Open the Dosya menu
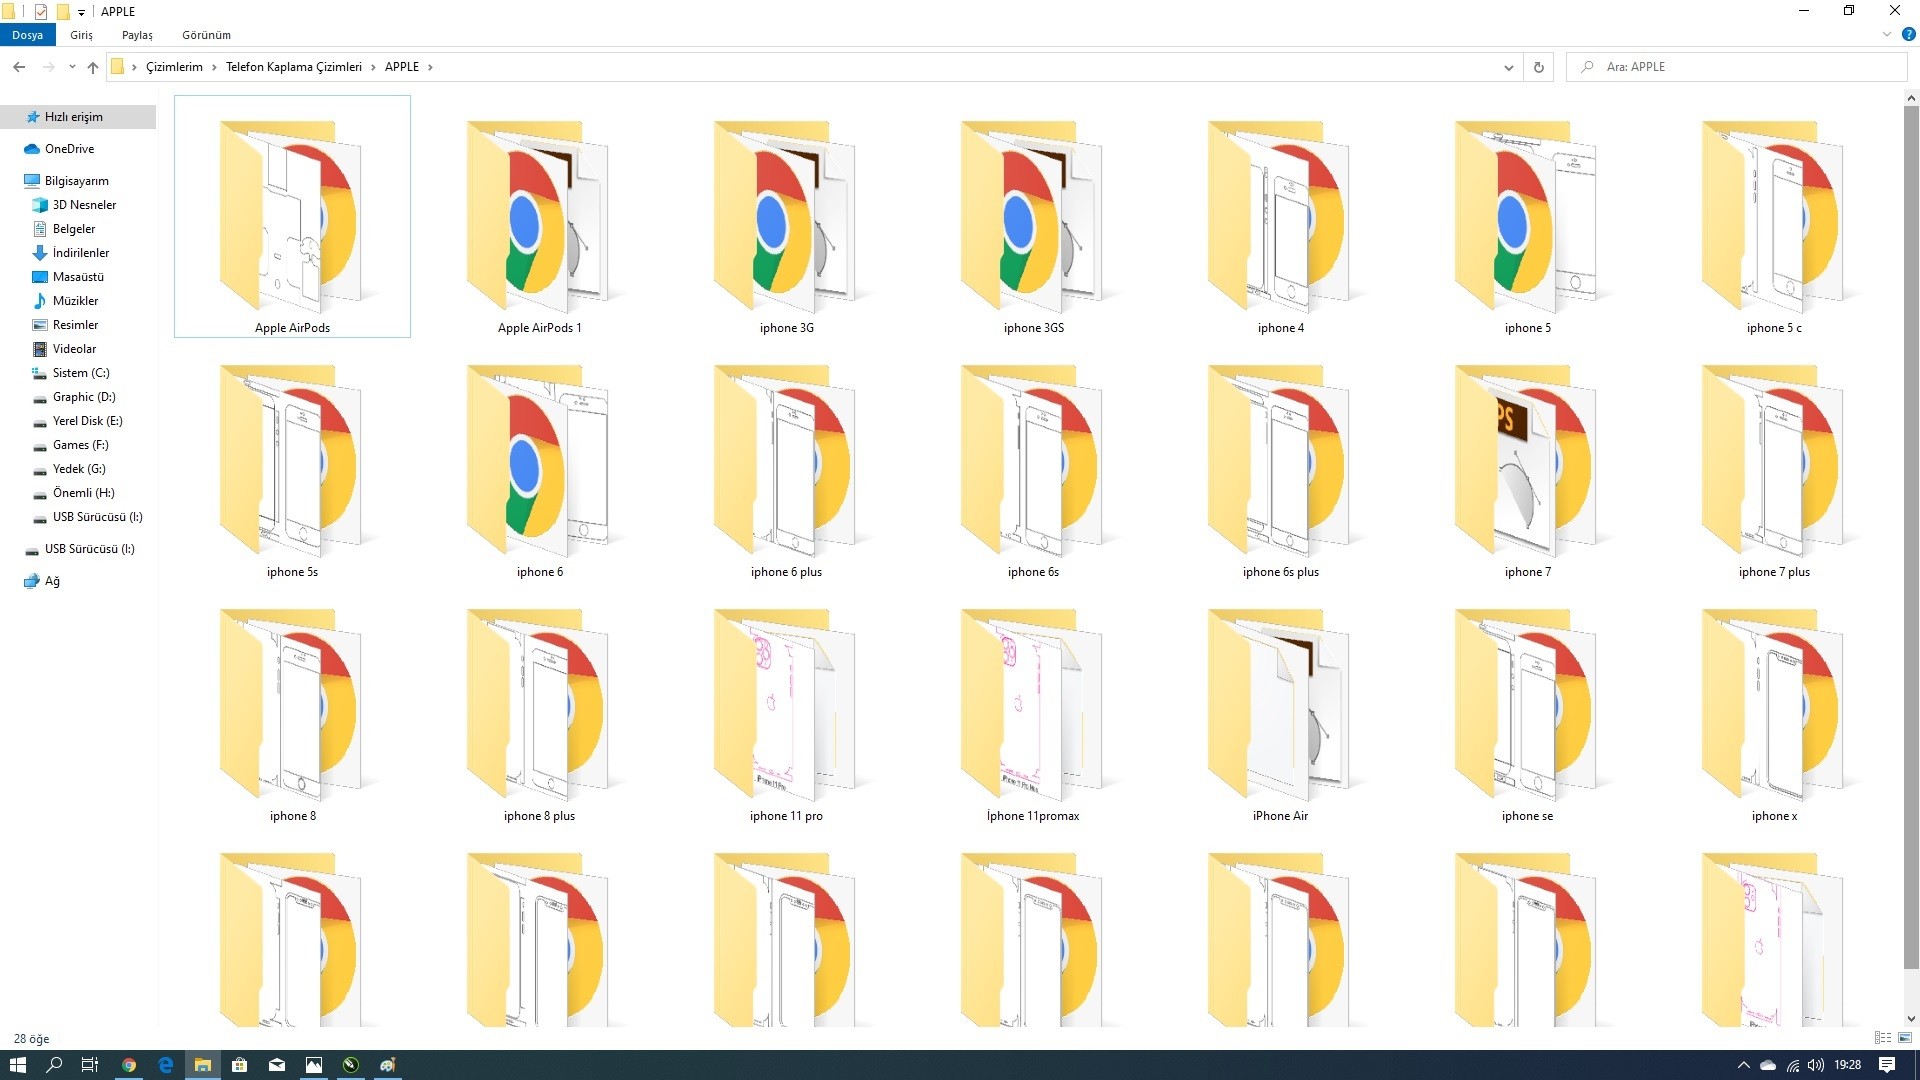This screenshot has height=1080, width=1920. pyautogui.click(x=27, y=35)
